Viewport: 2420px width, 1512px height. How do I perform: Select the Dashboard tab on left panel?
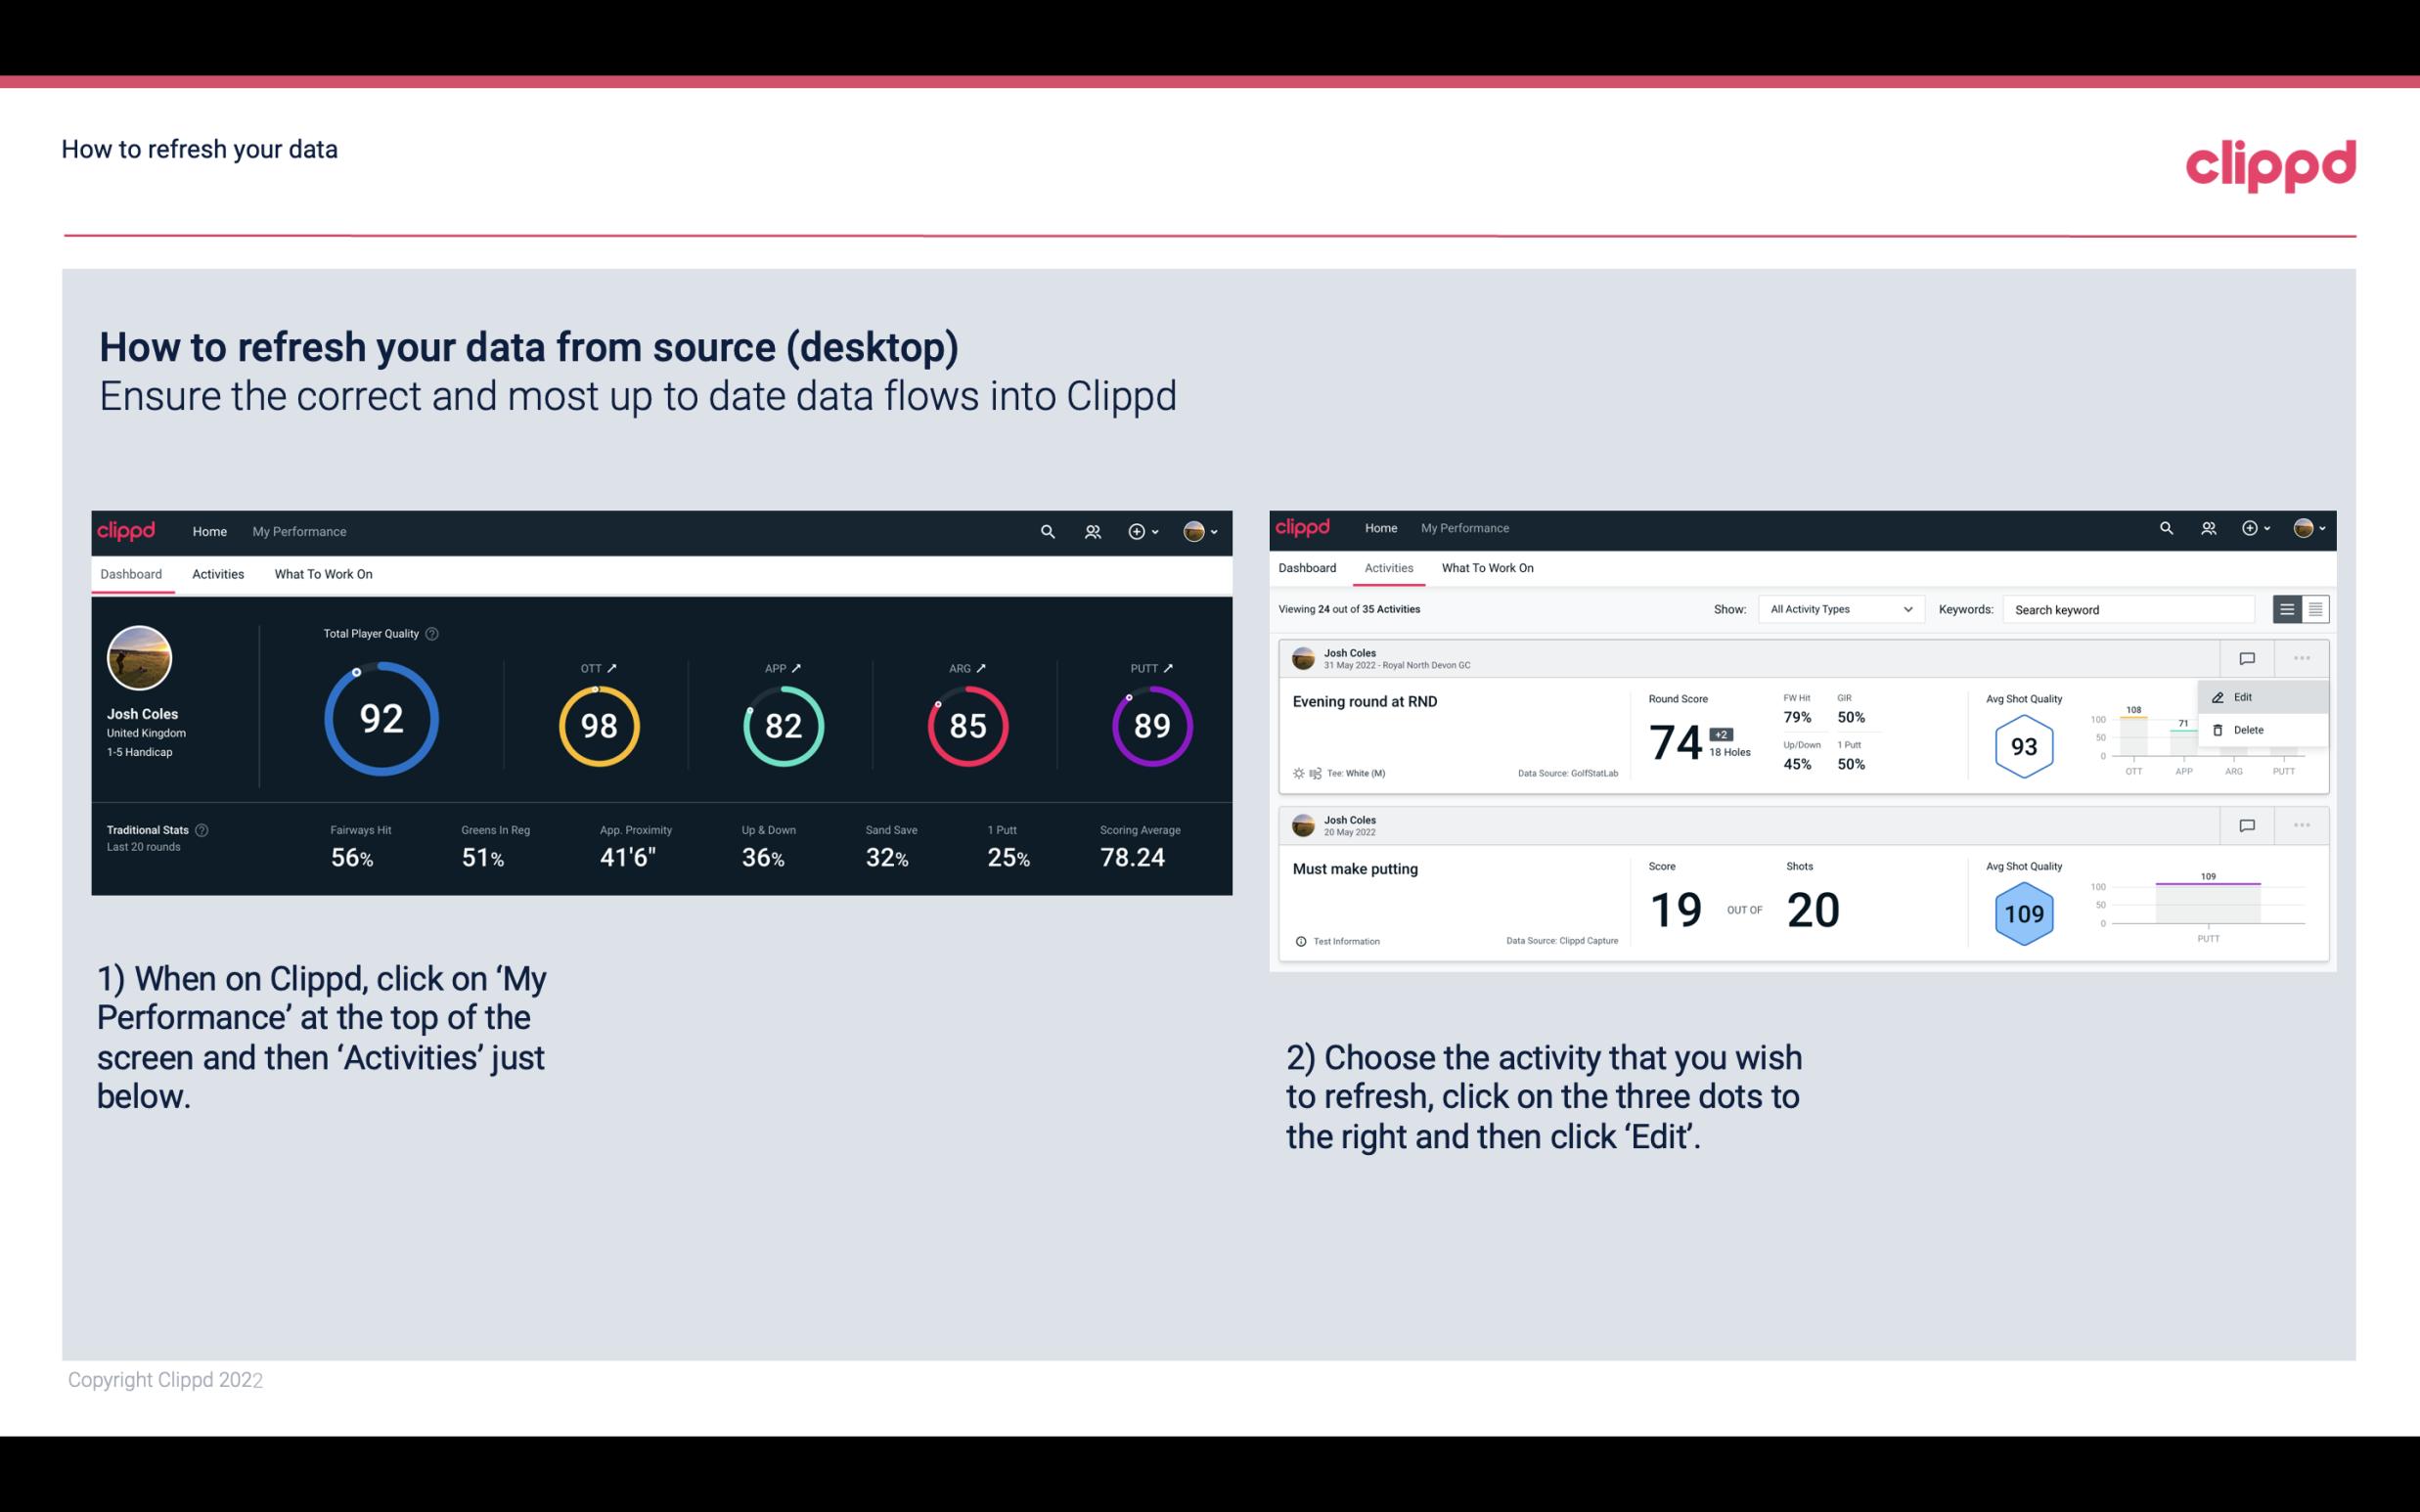point(132,573)
